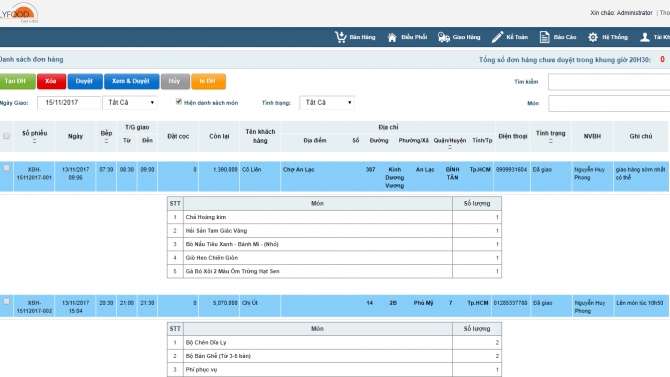Image resolution: width=670 pixels, height=377 pixels.
Task: Click order number XBH-15112017-001
Action: 34,174
